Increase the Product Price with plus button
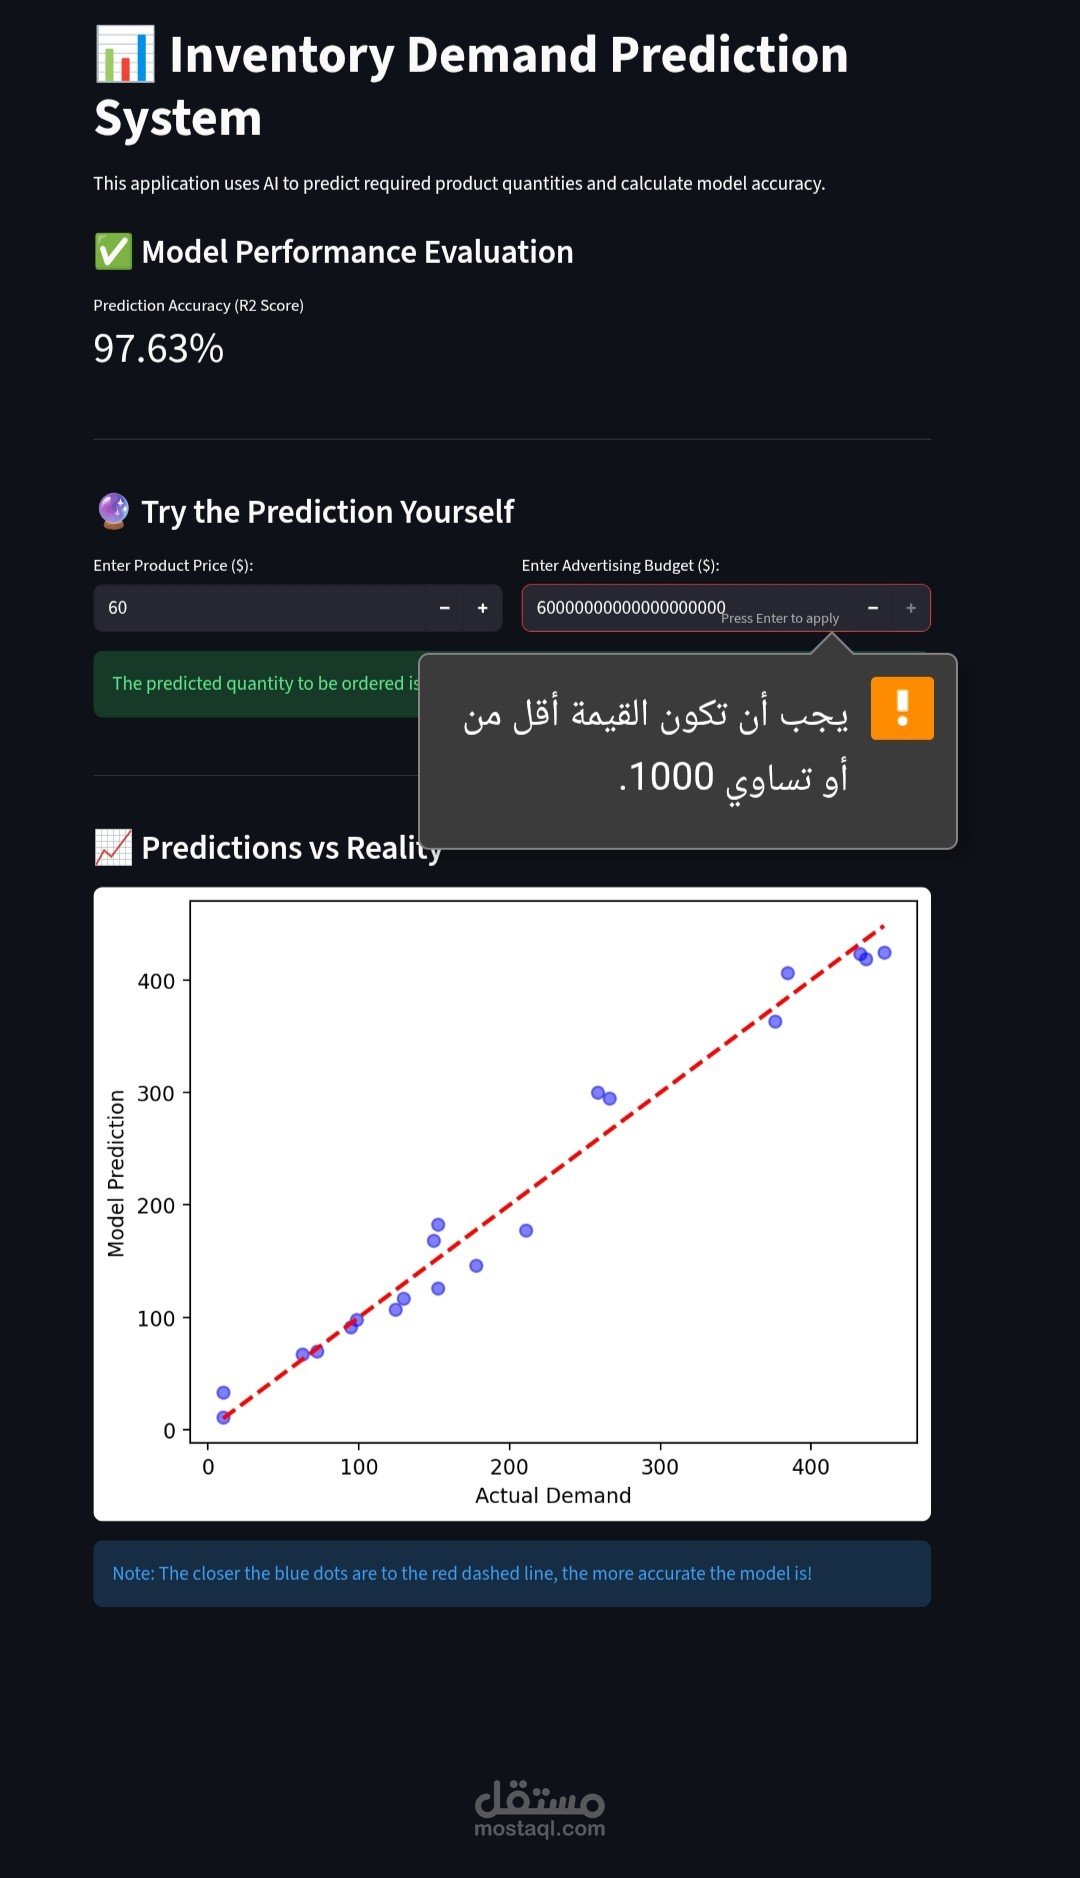This screenshot has width=1080, height=1878. pyautogui.click(x=483, y=608)
